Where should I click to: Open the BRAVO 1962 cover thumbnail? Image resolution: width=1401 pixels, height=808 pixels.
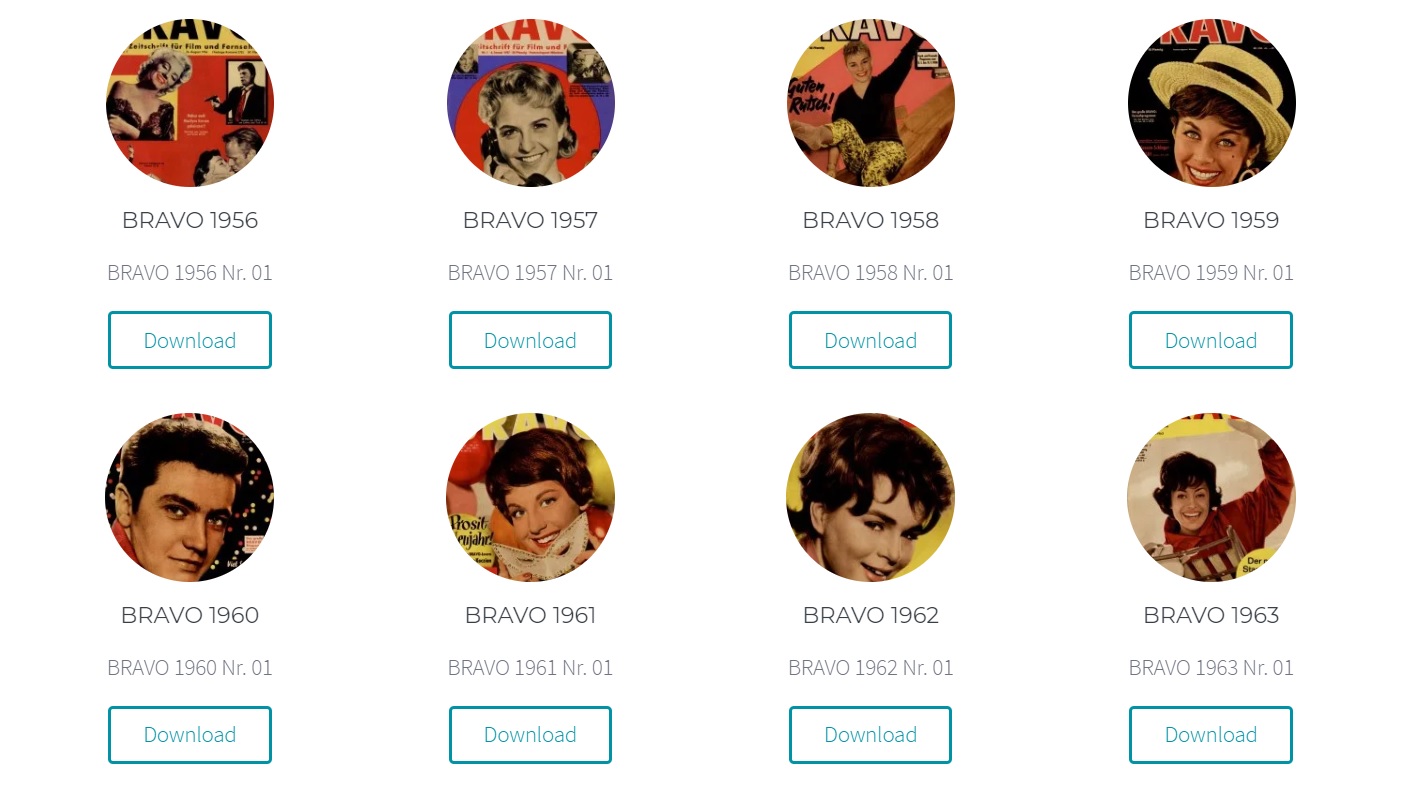coord(871,497)
